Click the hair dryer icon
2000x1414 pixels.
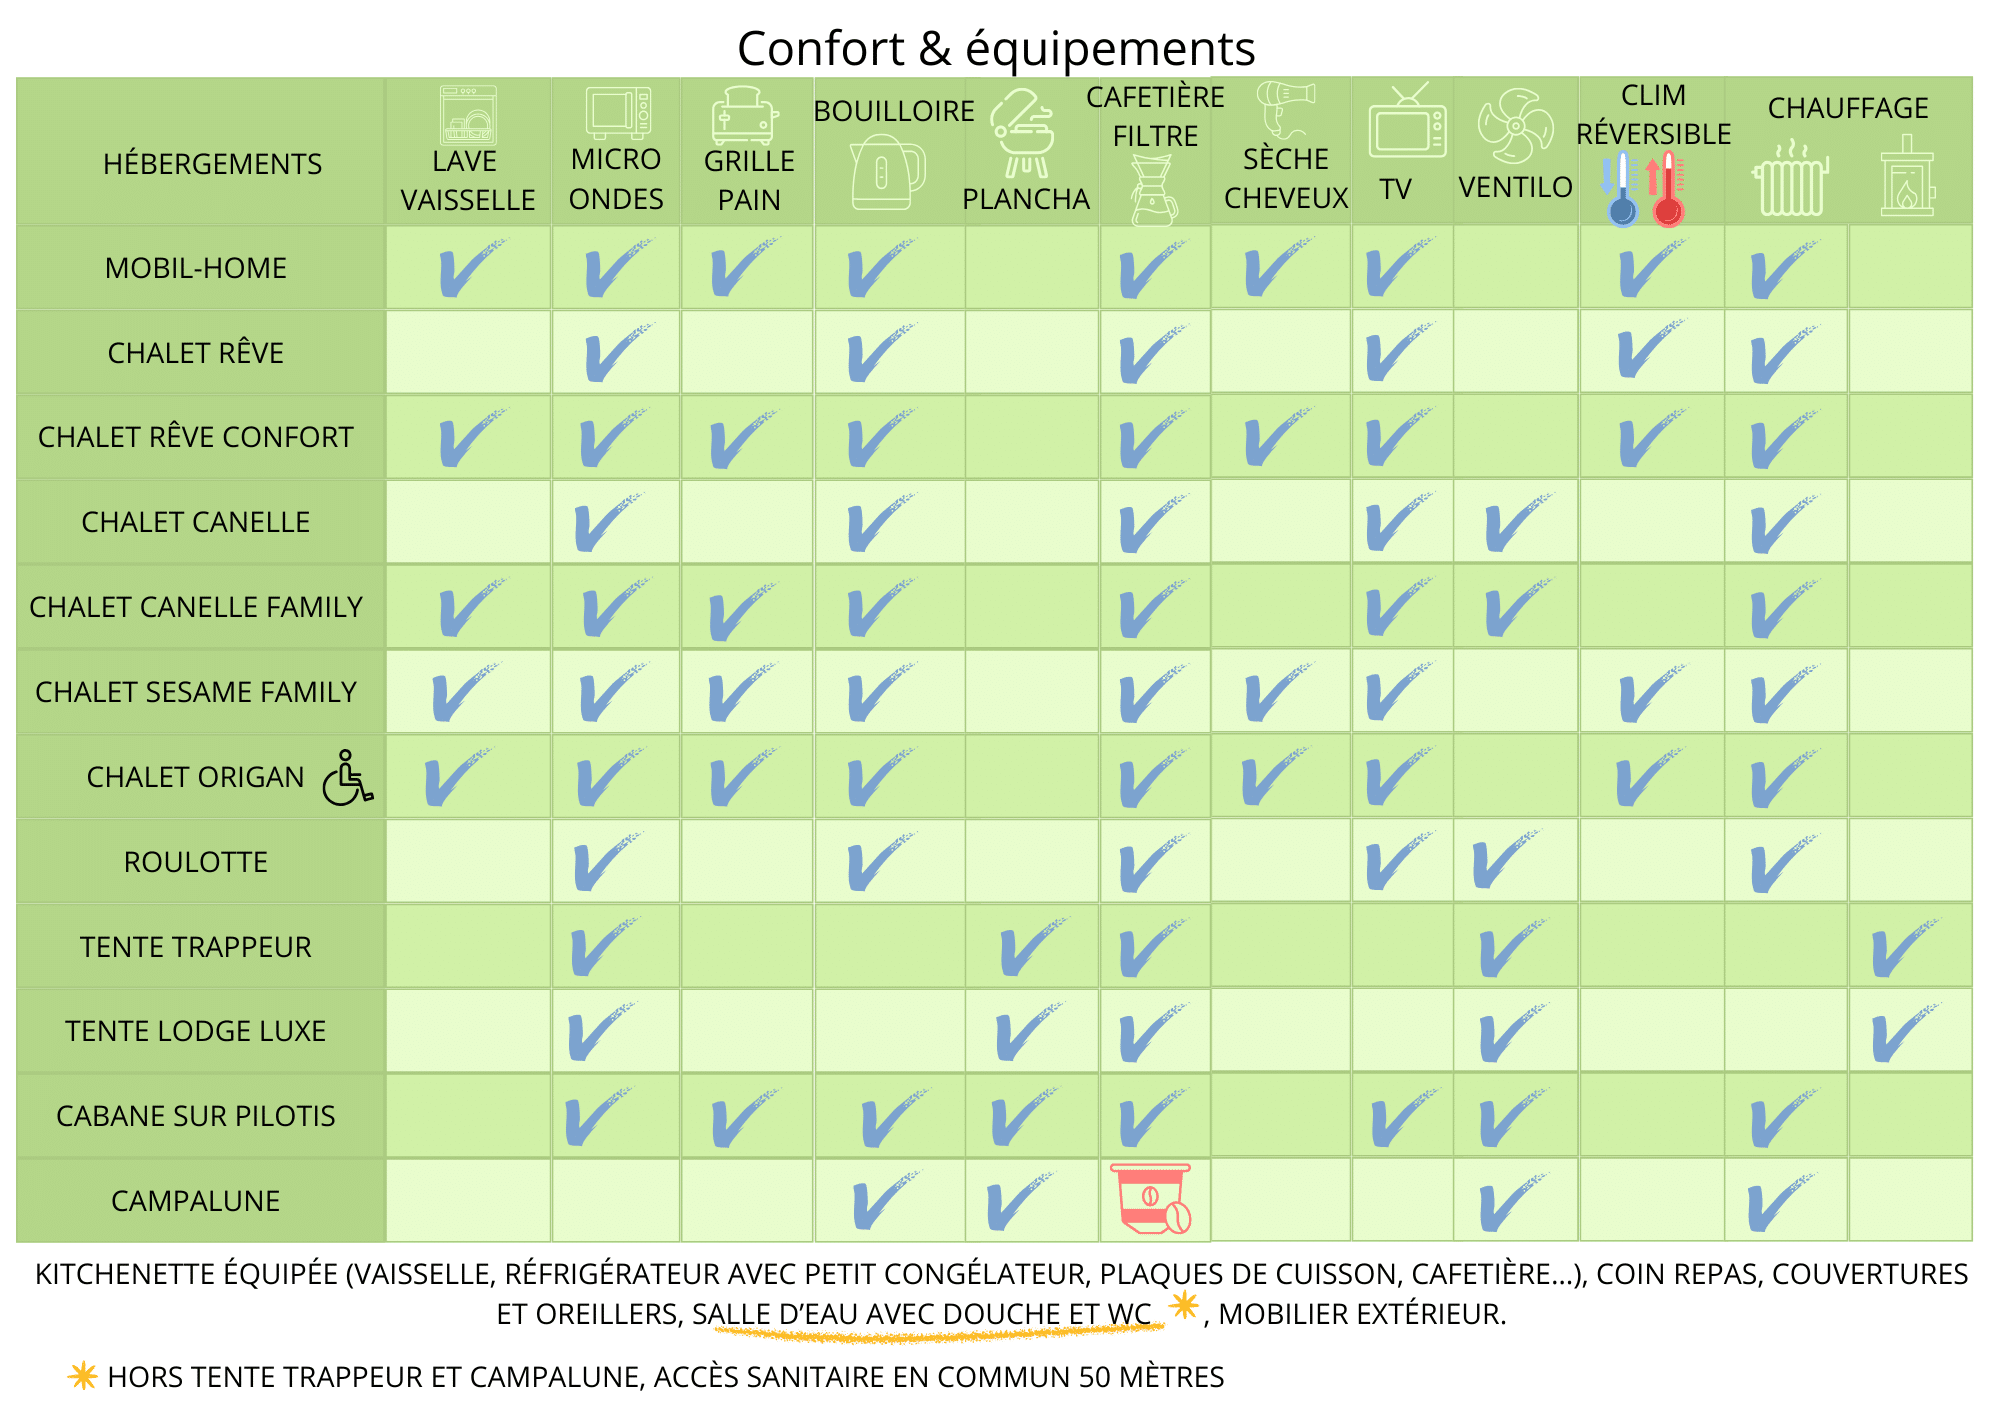tap(1285, 109)
